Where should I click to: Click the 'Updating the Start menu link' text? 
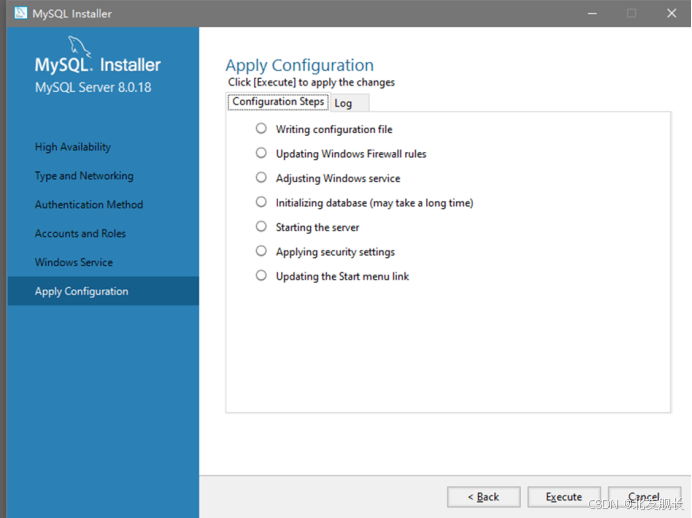click(x=342, y=276)
